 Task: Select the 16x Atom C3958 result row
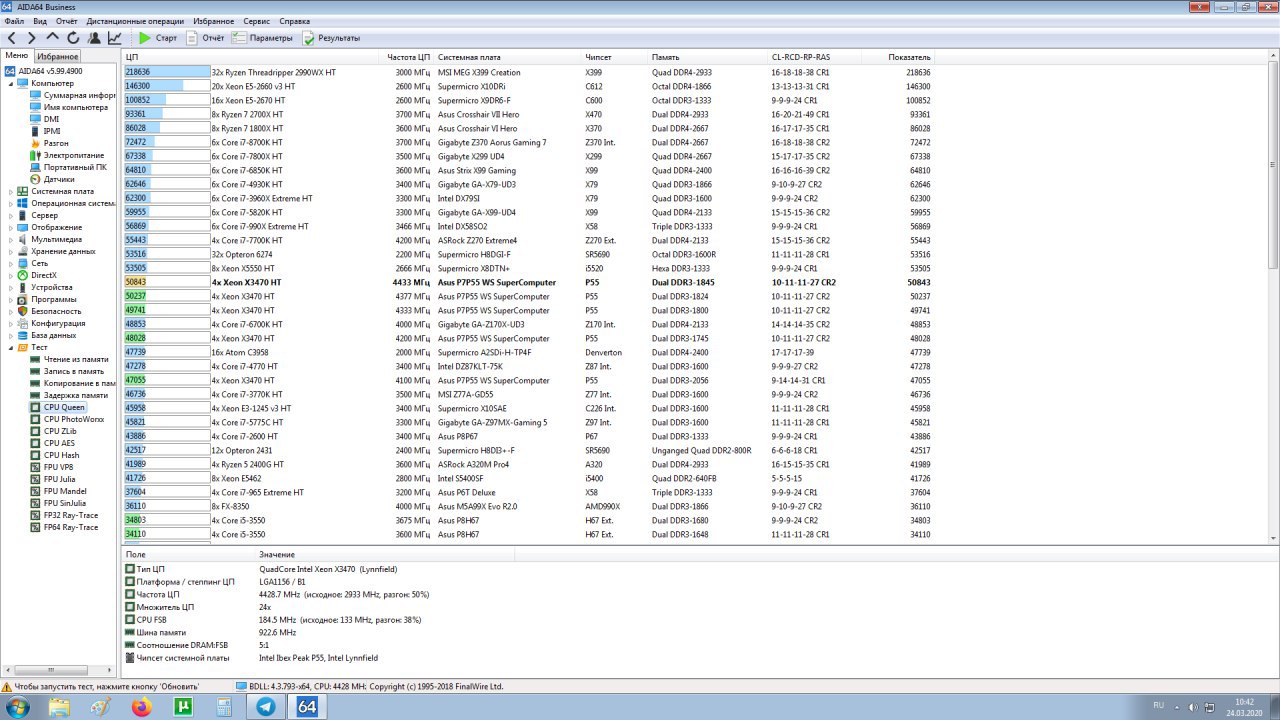tap(528, 352)
